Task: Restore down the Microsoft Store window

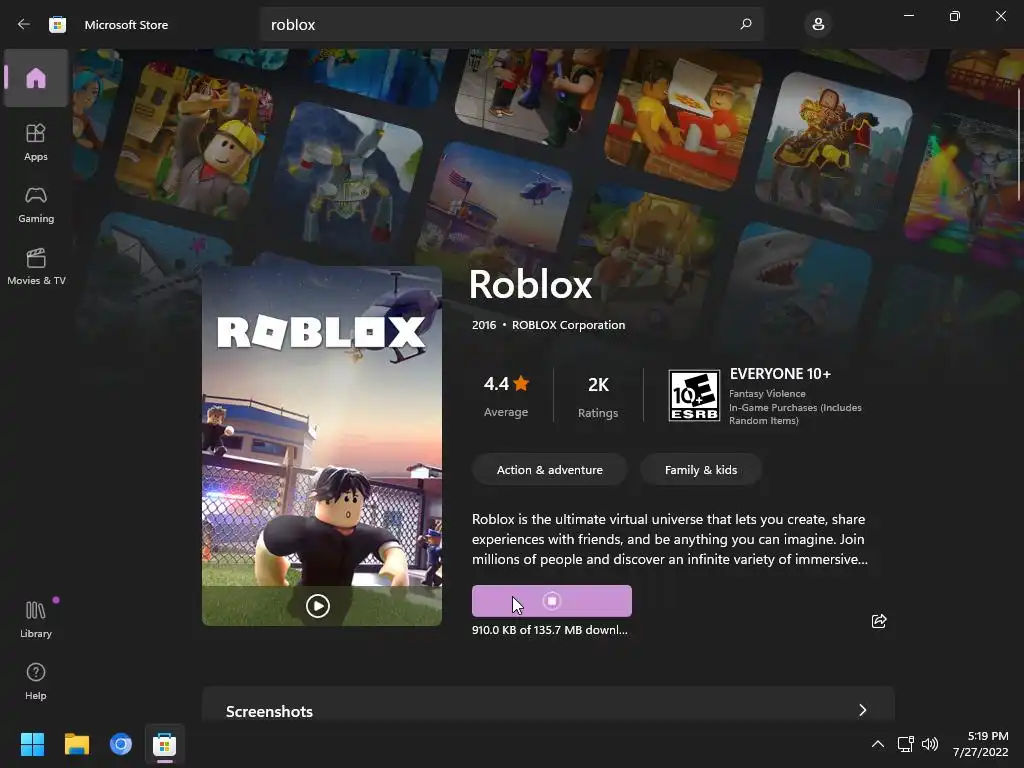Action: pos(954,16)
